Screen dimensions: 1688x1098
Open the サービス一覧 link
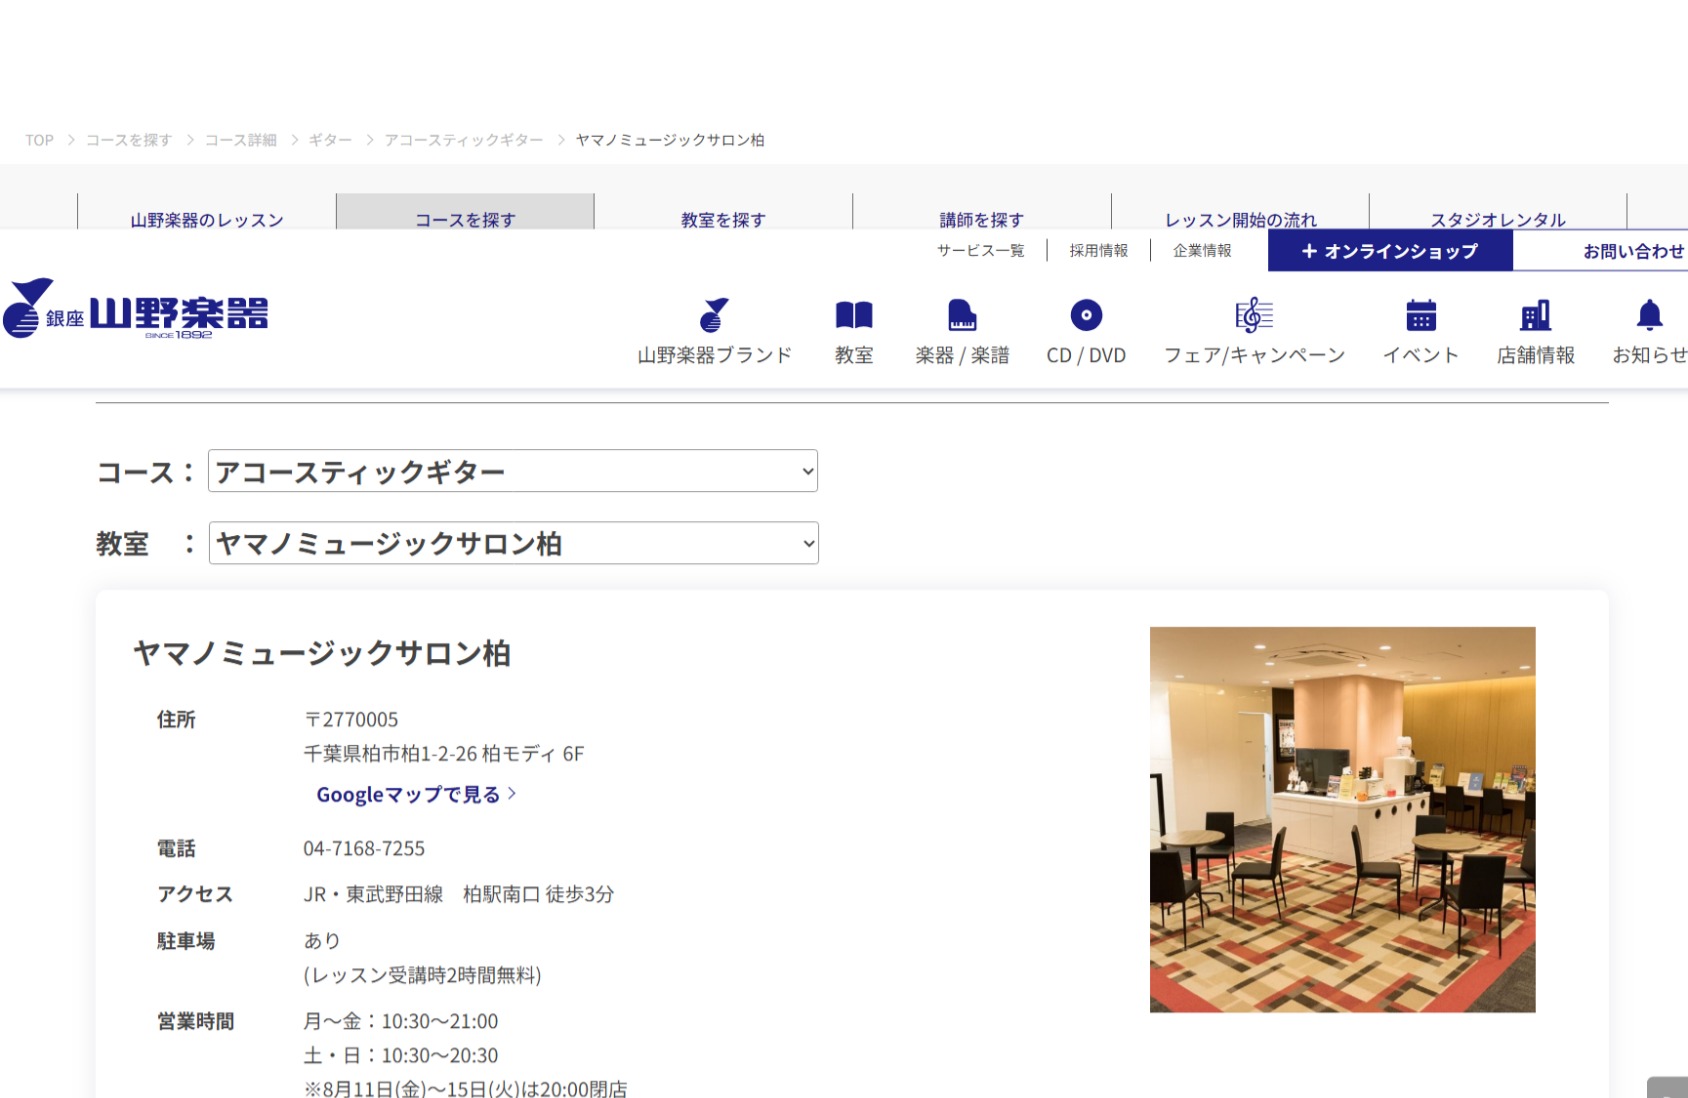[980, 250]
